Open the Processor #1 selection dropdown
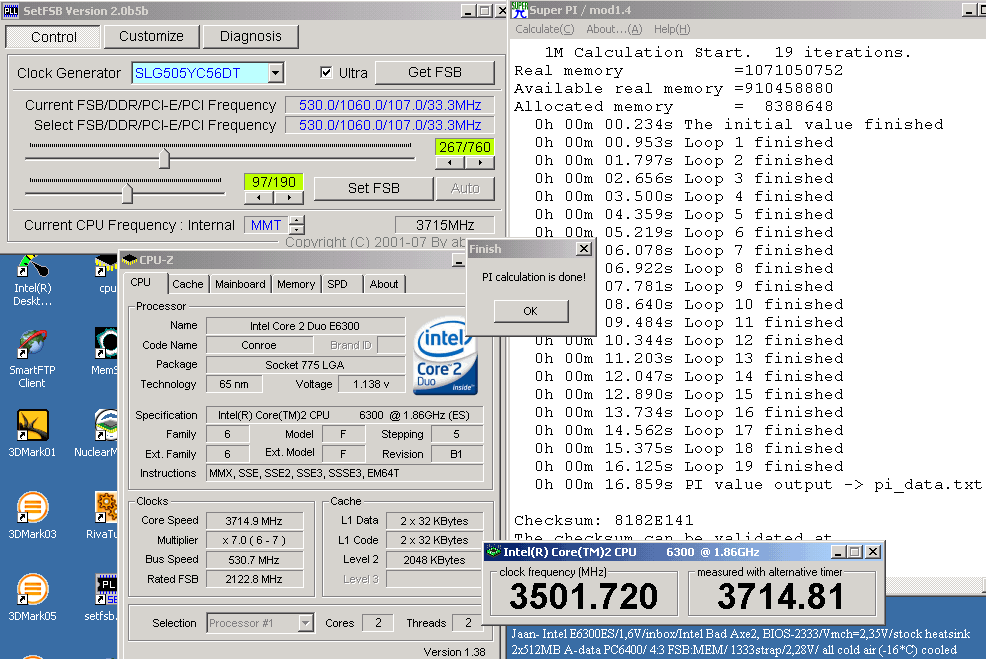986x659 pixels. pyautogui.click(x=305, y=623)
